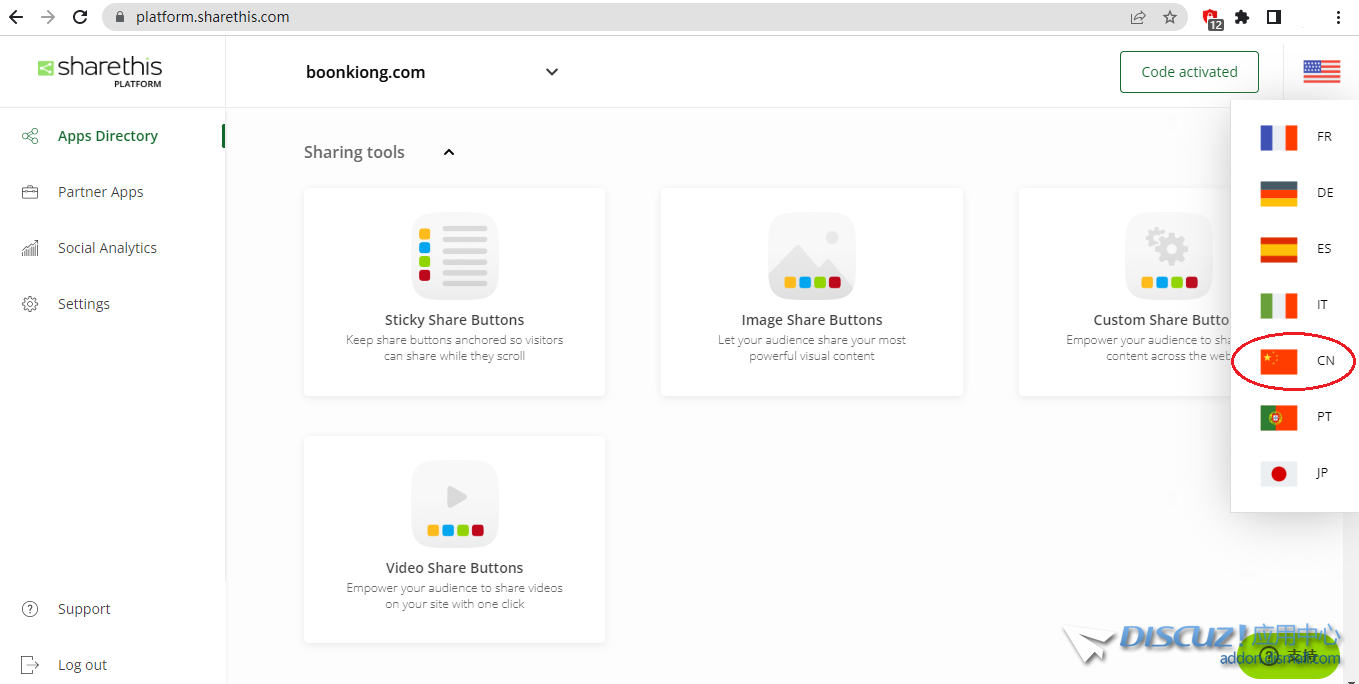Select the Japan flag icon

(1279, 473)
